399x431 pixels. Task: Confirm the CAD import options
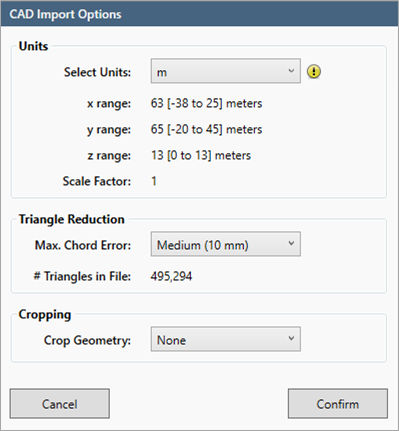[338, 403]
